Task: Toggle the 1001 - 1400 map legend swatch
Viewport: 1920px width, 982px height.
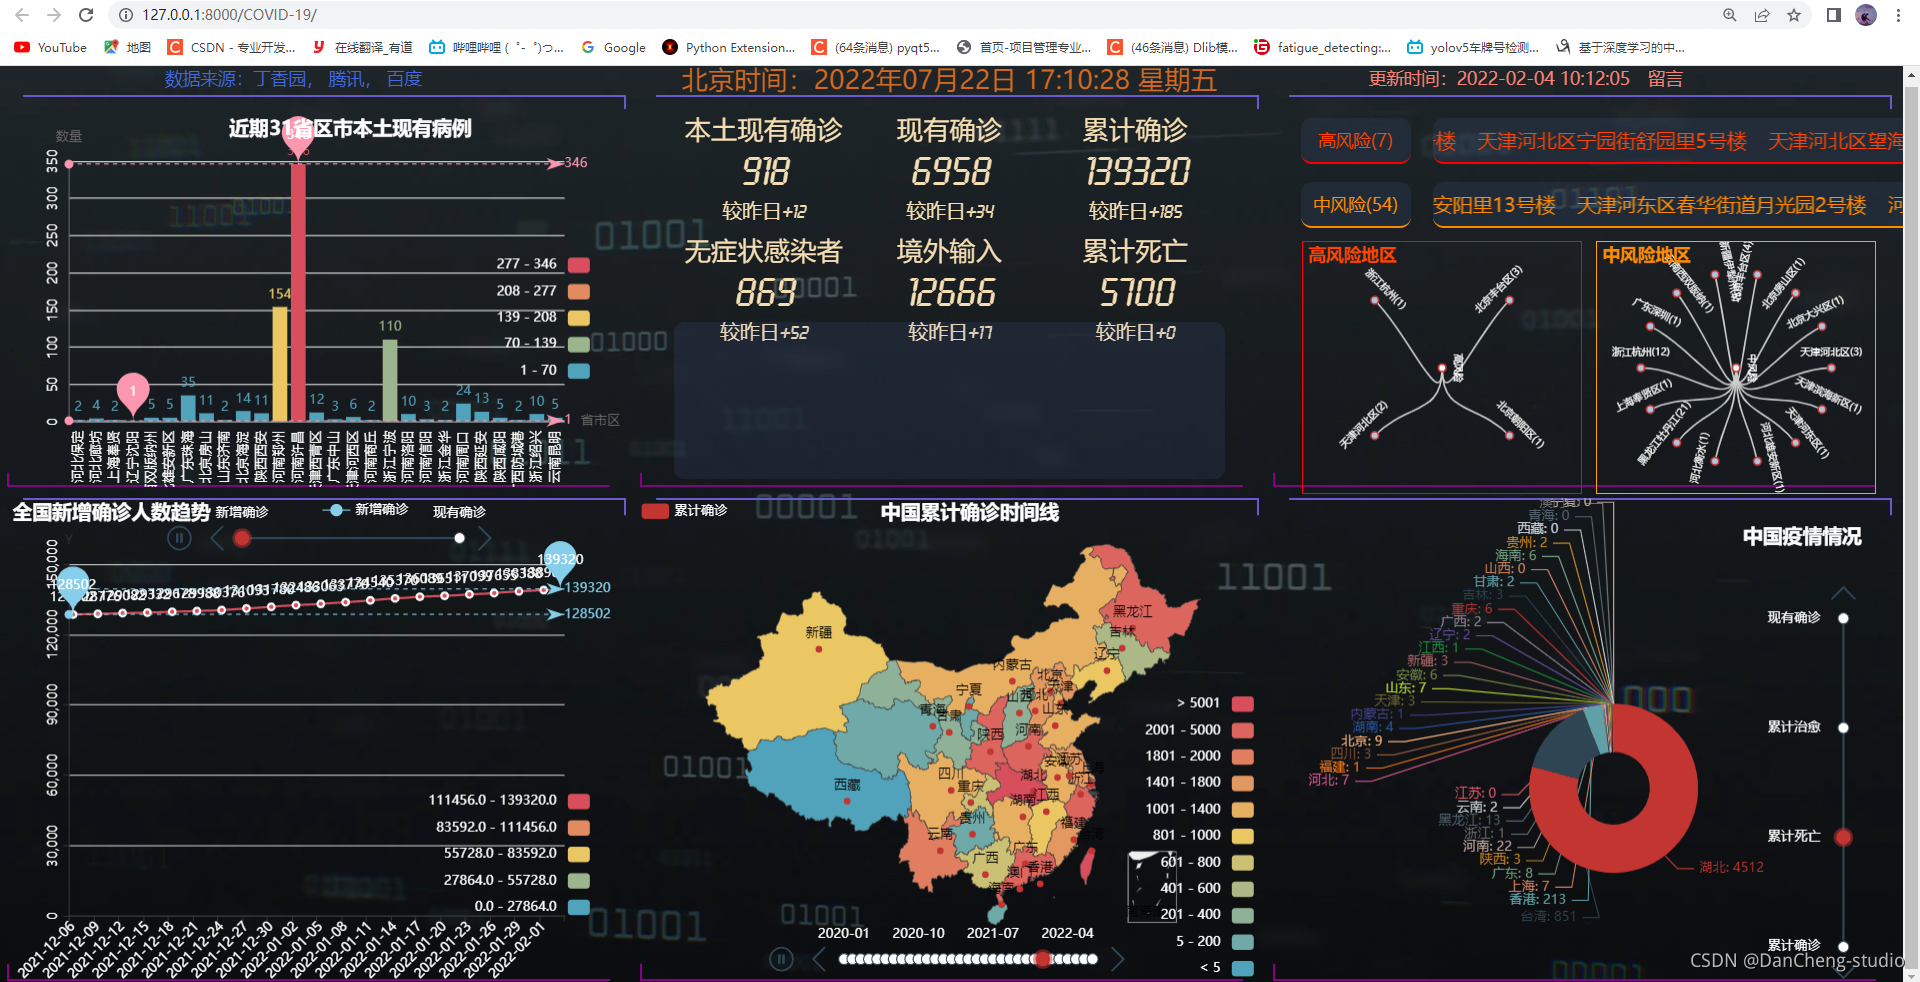Action: point(1243,810)
